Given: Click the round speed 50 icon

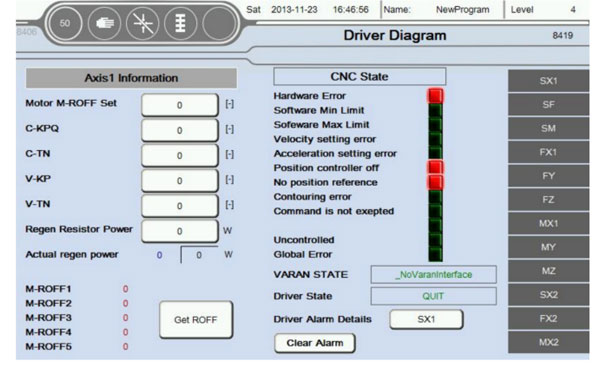Looking at the screenshot, I should click(x=65, y=23).
